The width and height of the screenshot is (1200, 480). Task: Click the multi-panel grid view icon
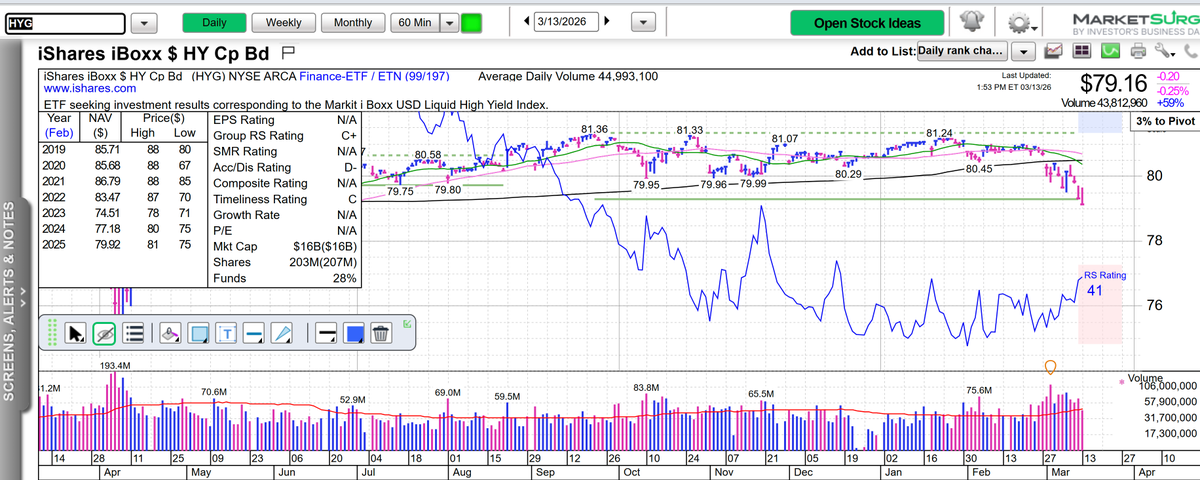[x=1081, y=51]
